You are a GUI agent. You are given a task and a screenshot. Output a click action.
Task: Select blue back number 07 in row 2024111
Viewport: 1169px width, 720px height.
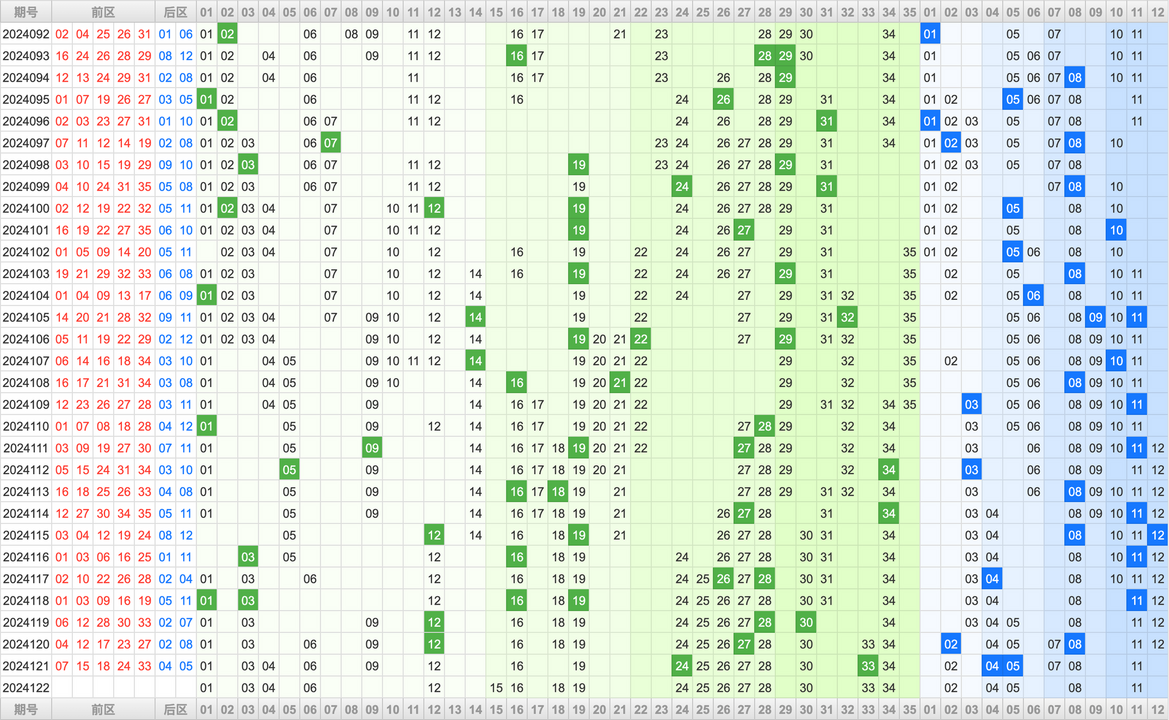(166, 449)
